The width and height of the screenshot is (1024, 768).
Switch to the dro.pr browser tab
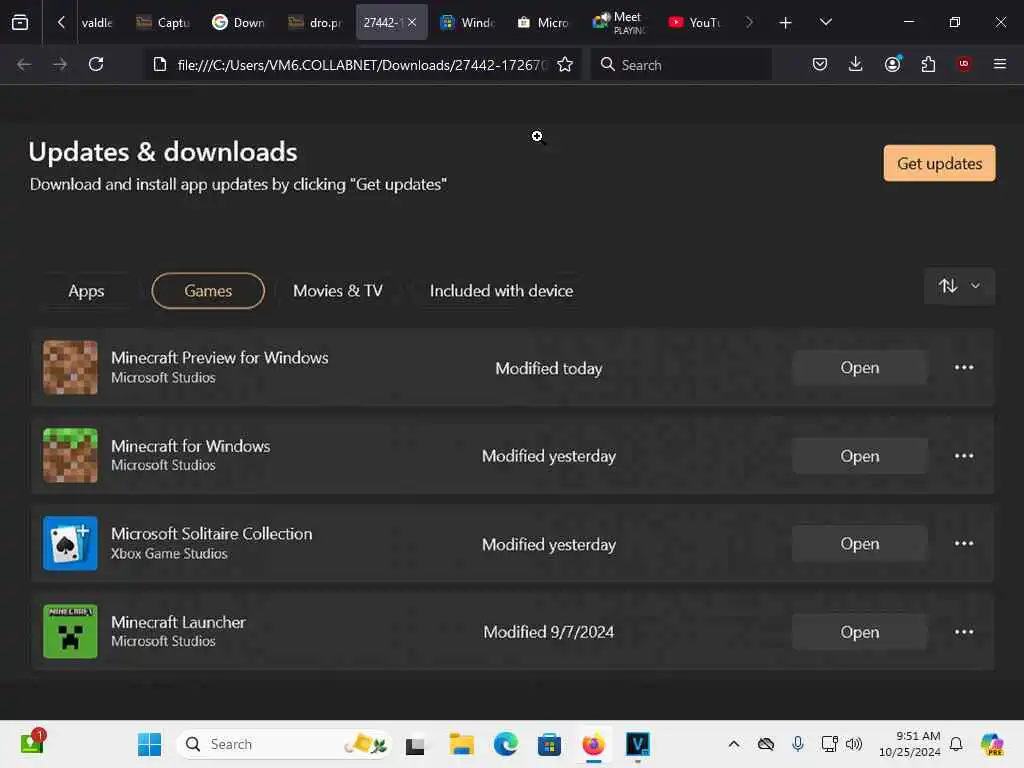click(x=315, y=22)
